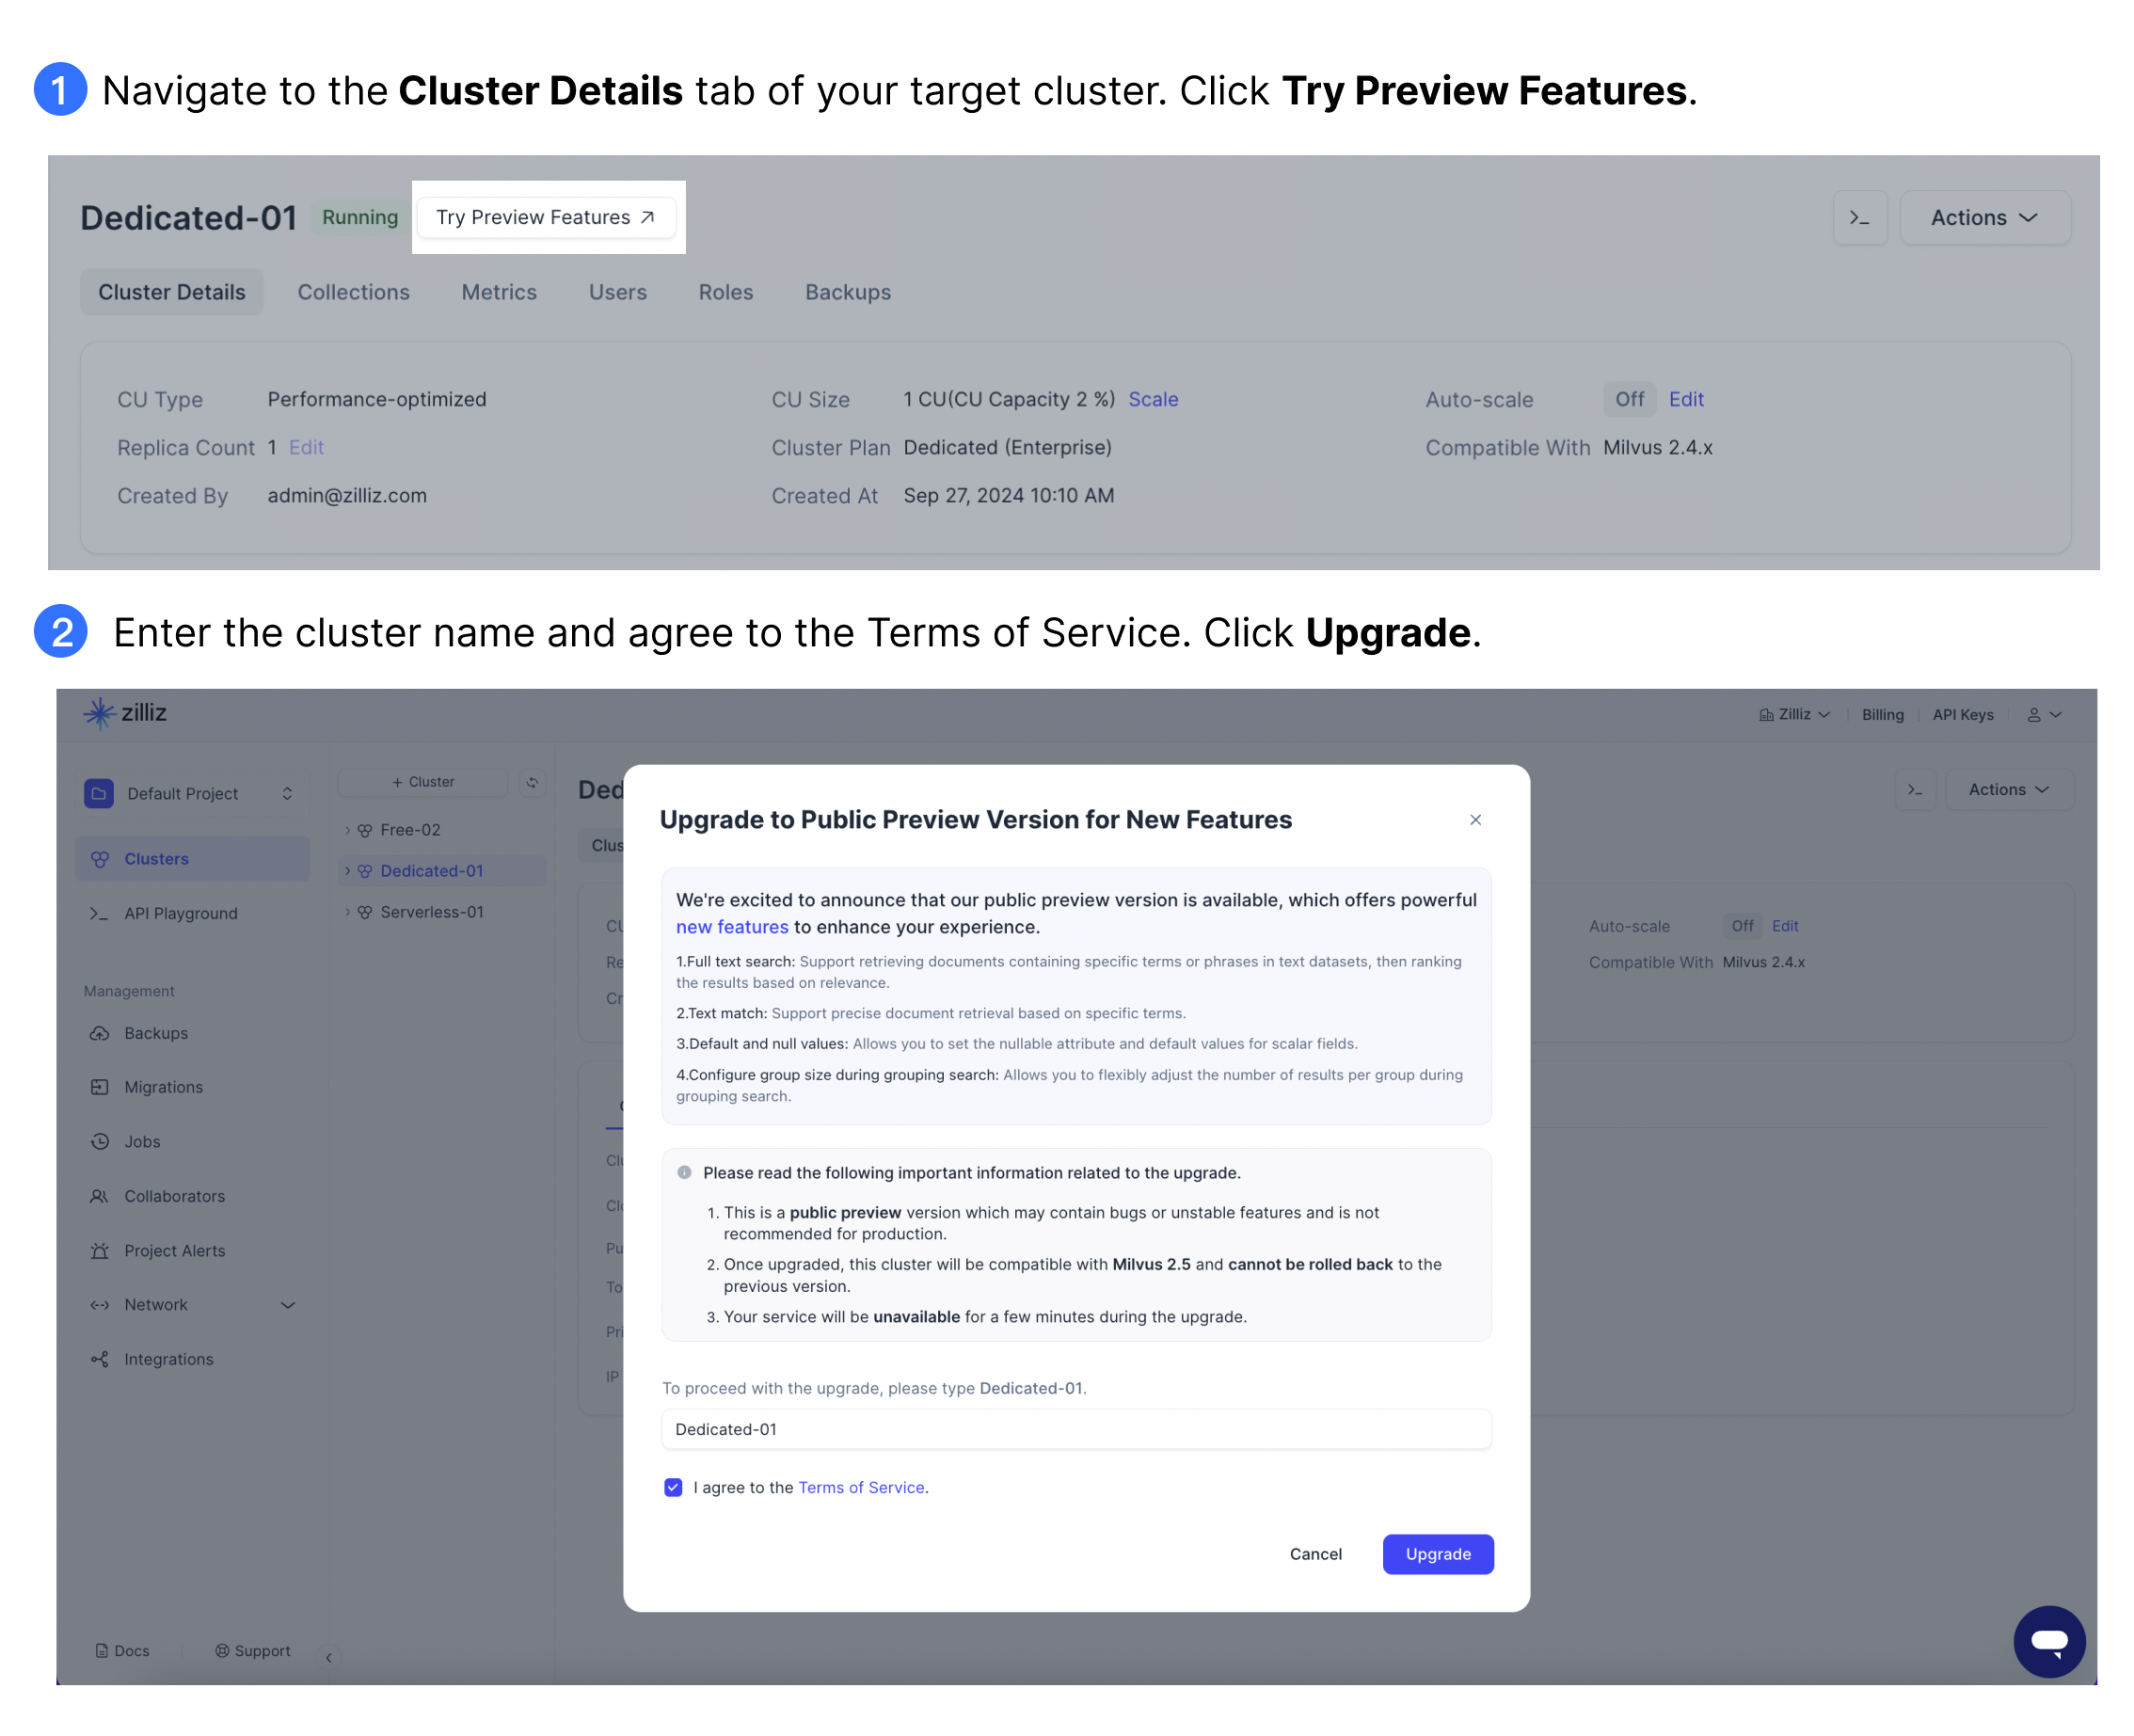The height and width of the screenshot is (1736, 2134).
Task: Open Project Alerts
Action: tap(174, 1250)
